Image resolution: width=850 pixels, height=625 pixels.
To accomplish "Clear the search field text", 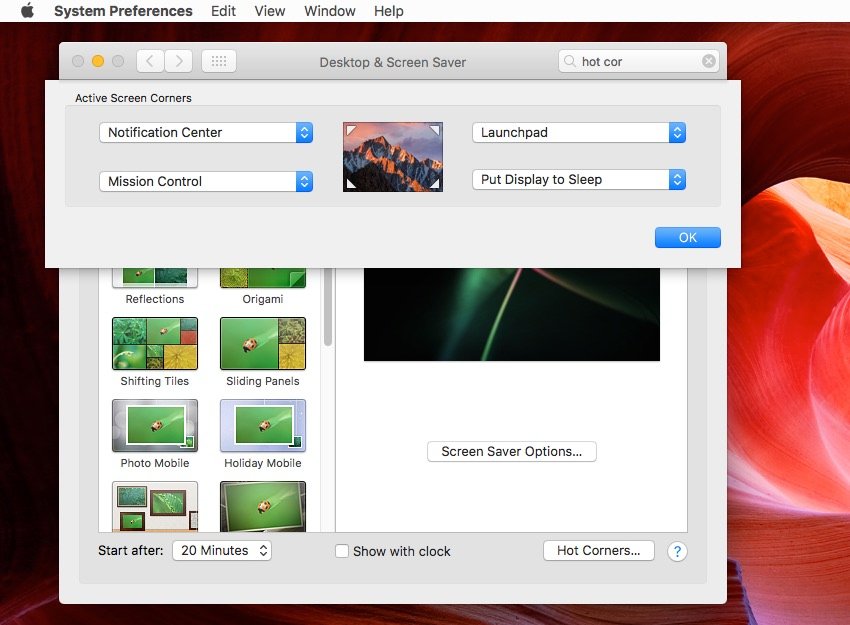I will click(x=708, y=61).
